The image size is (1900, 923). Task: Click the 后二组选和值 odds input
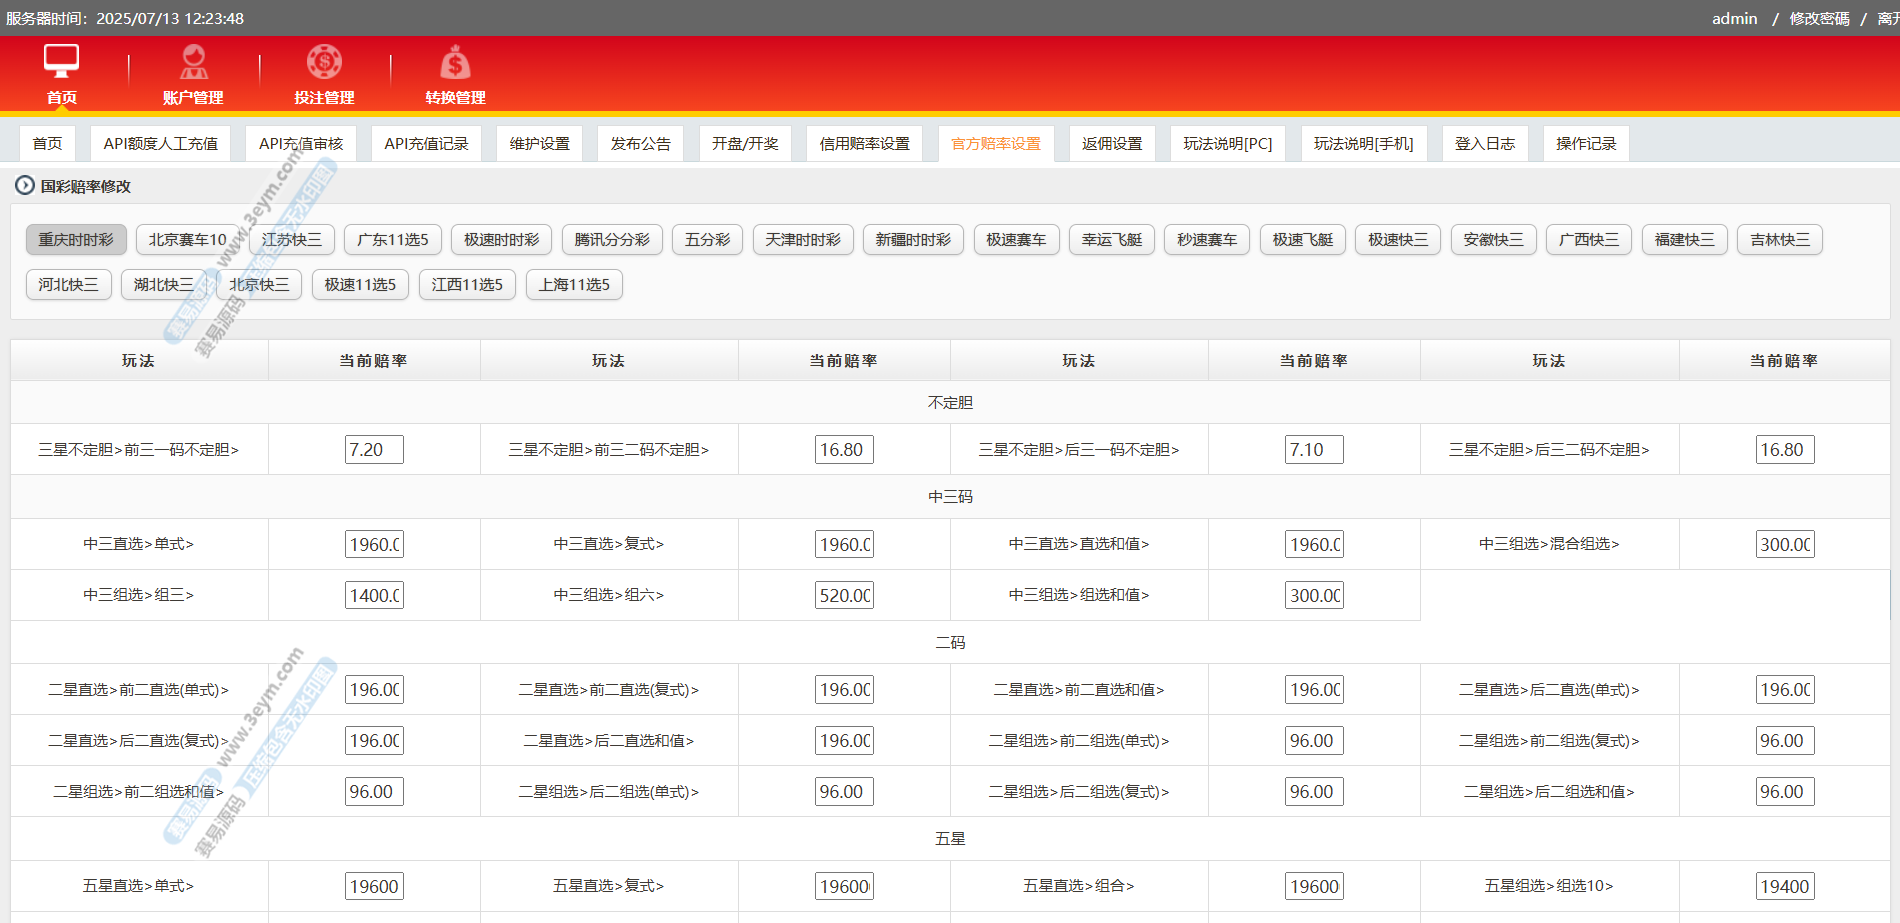click(x=1784, y=792)
